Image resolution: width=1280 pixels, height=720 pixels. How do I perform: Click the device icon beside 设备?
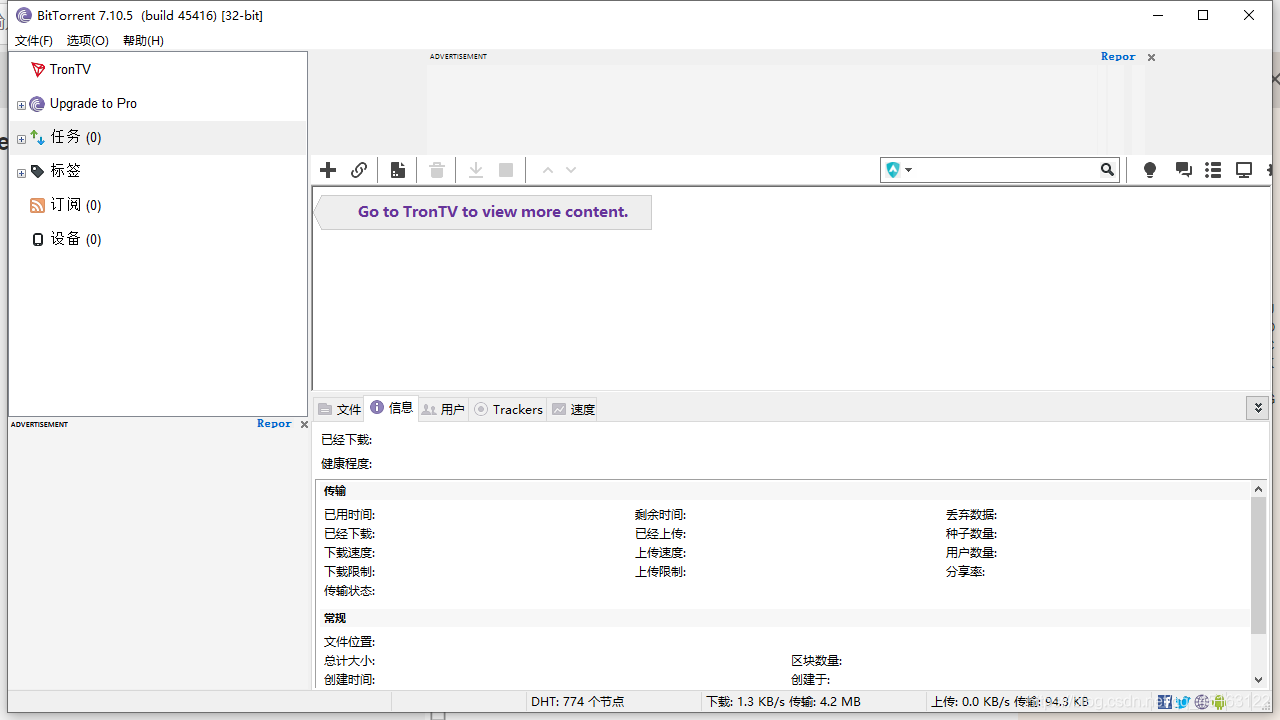point(38,239)
